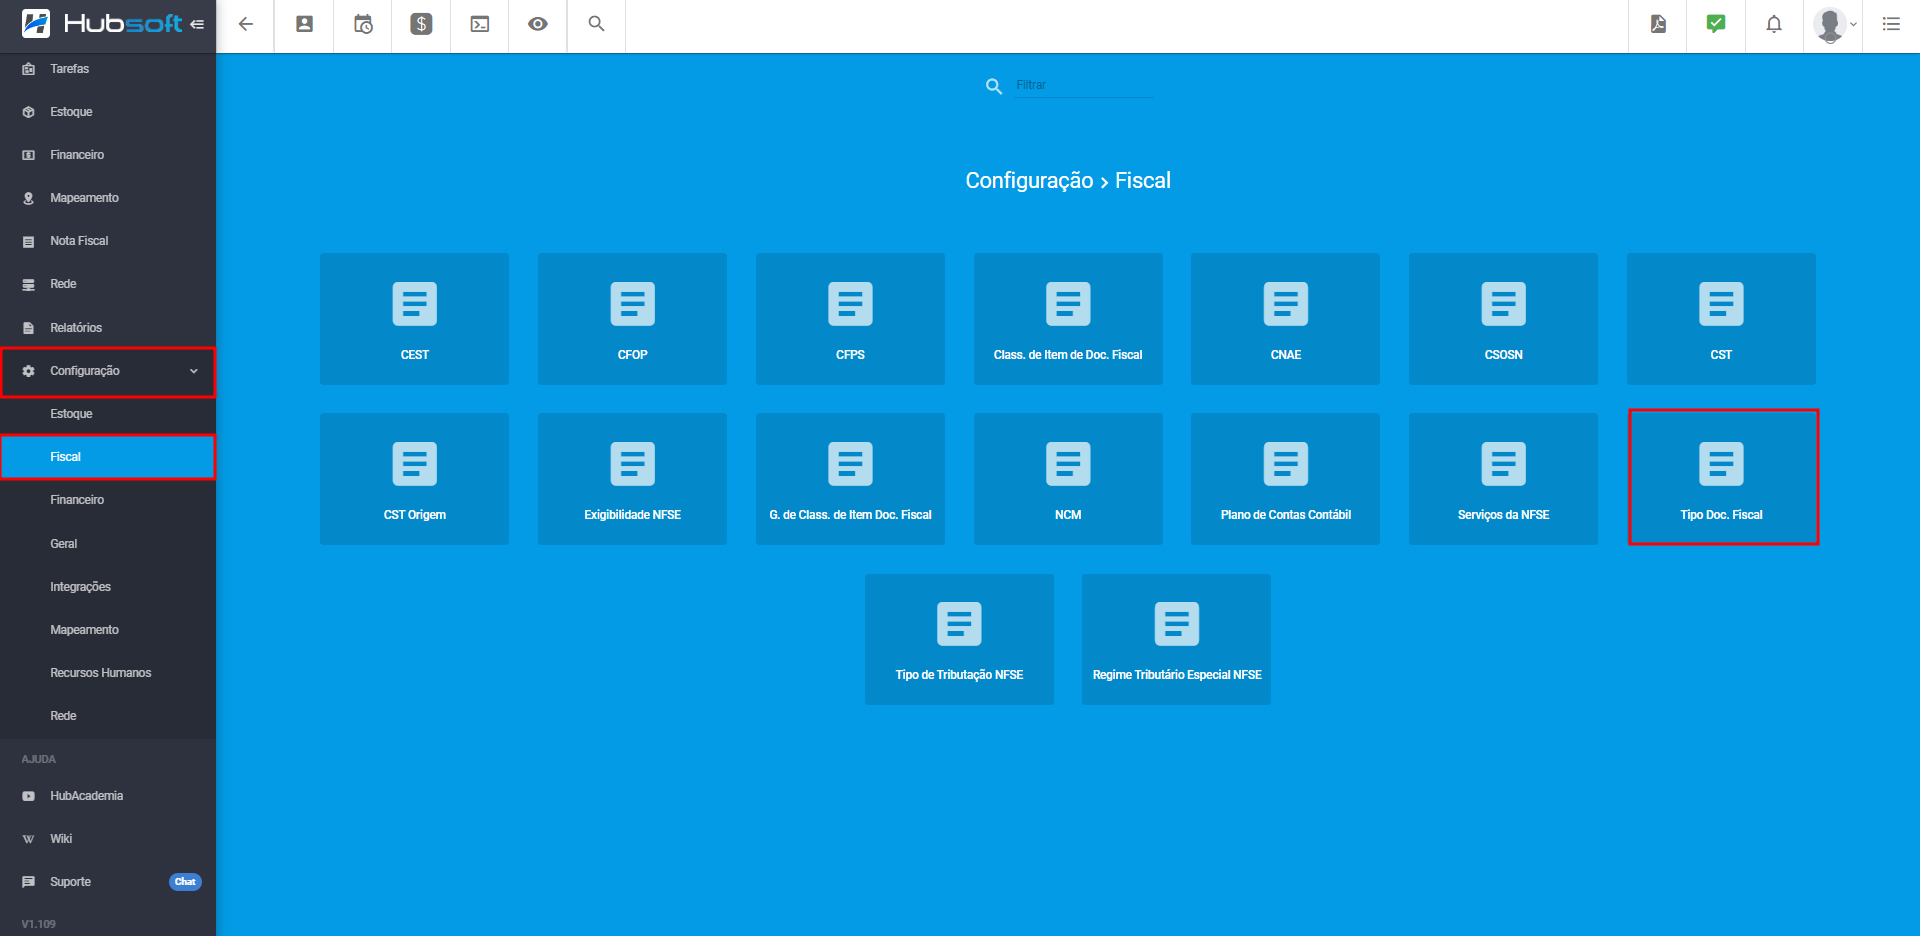Select Rede under Configuração
Viewport: 1920px width, 936px height.
pyautogui.click(x=108, y=716)
